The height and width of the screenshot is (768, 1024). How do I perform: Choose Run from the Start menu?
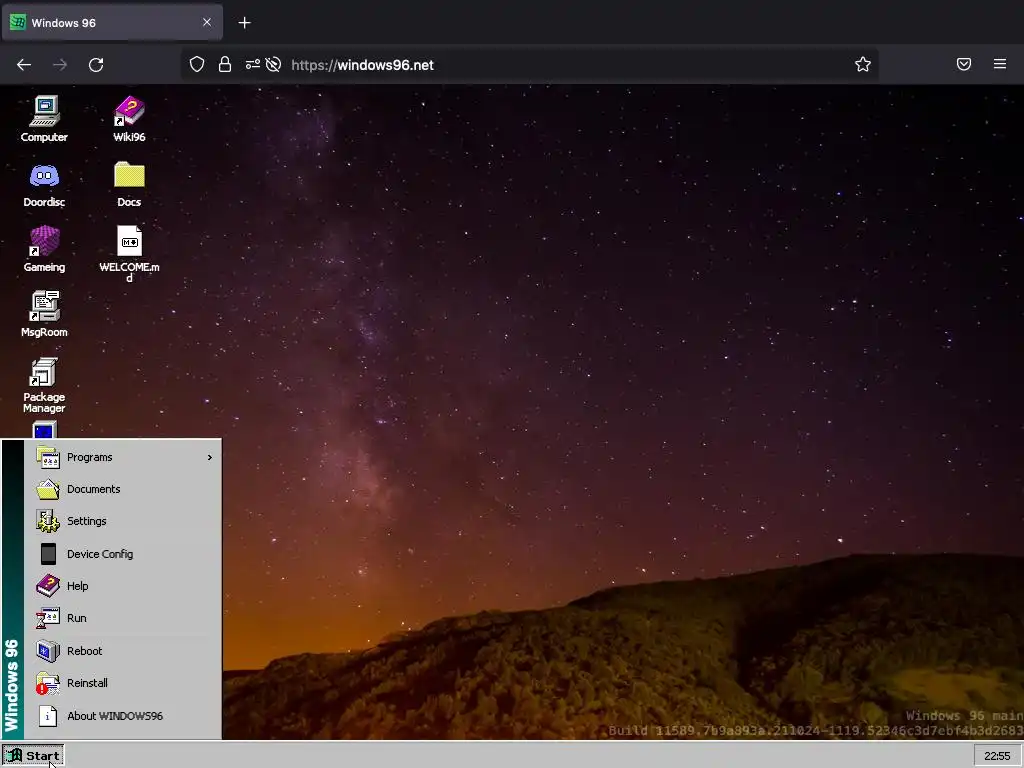click(123, 618)
